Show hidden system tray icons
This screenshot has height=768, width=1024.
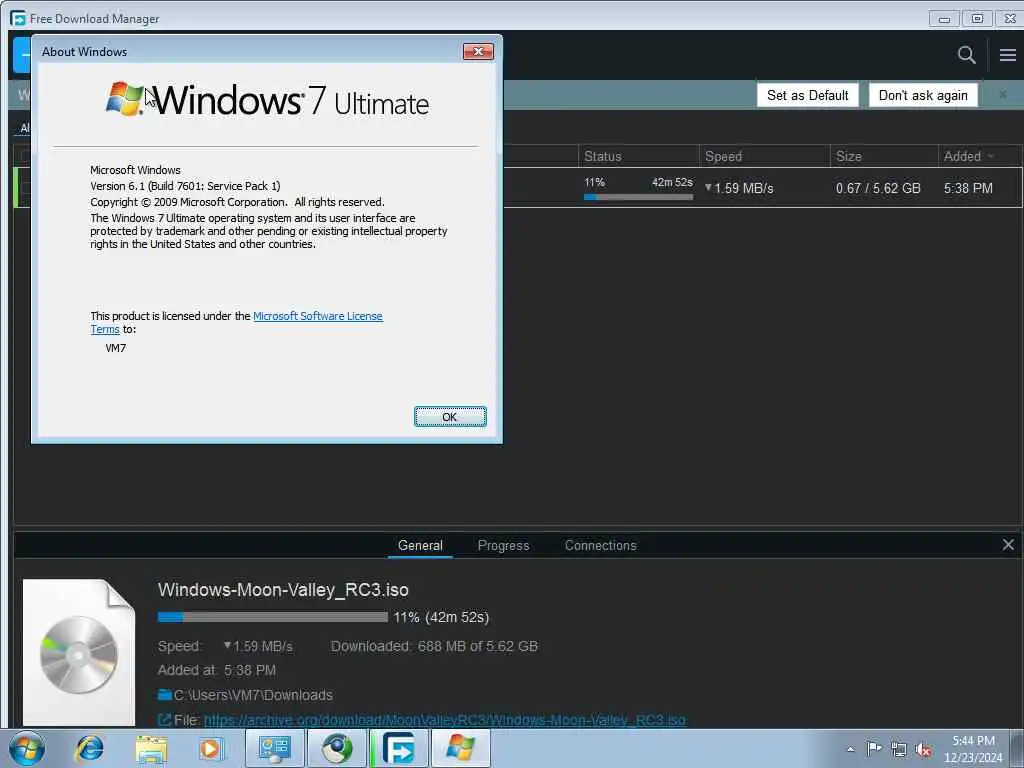[x=850, y=750]
